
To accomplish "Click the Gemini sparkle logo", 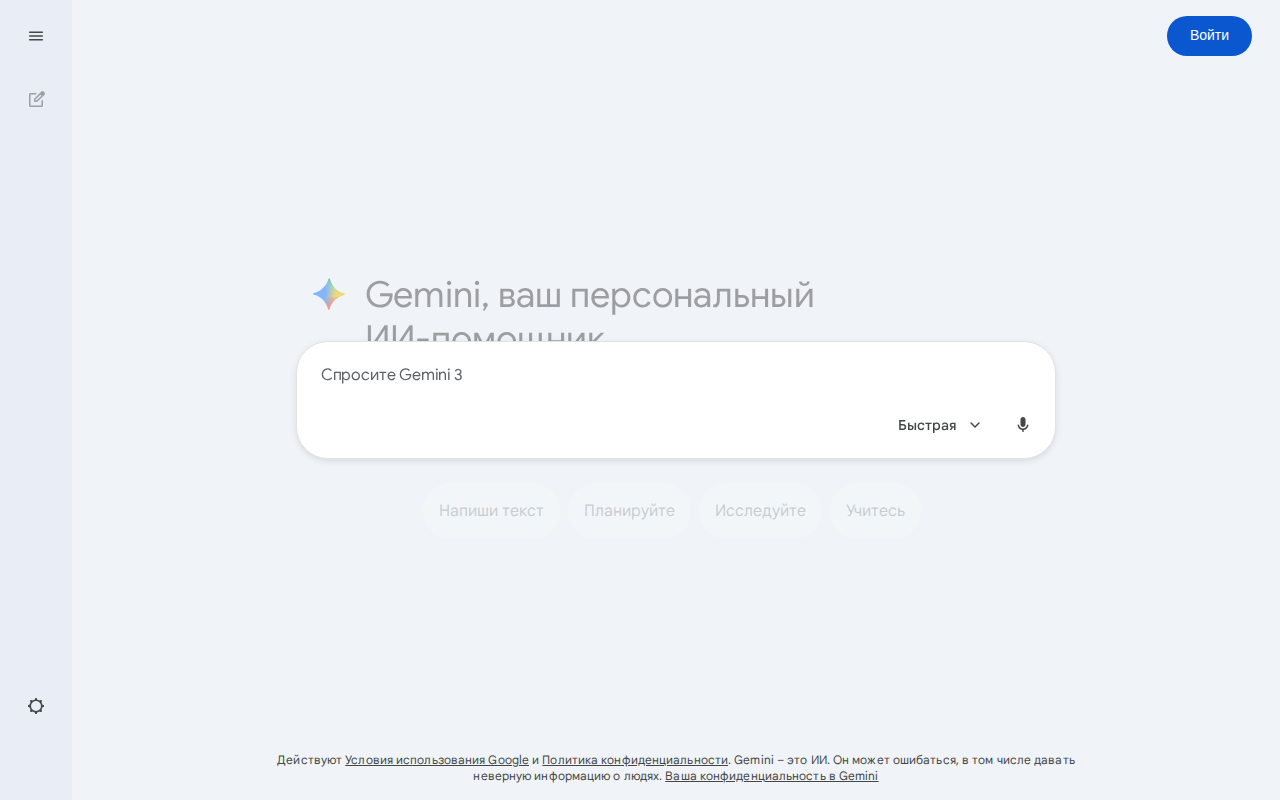I will click(x=329, y=294).
